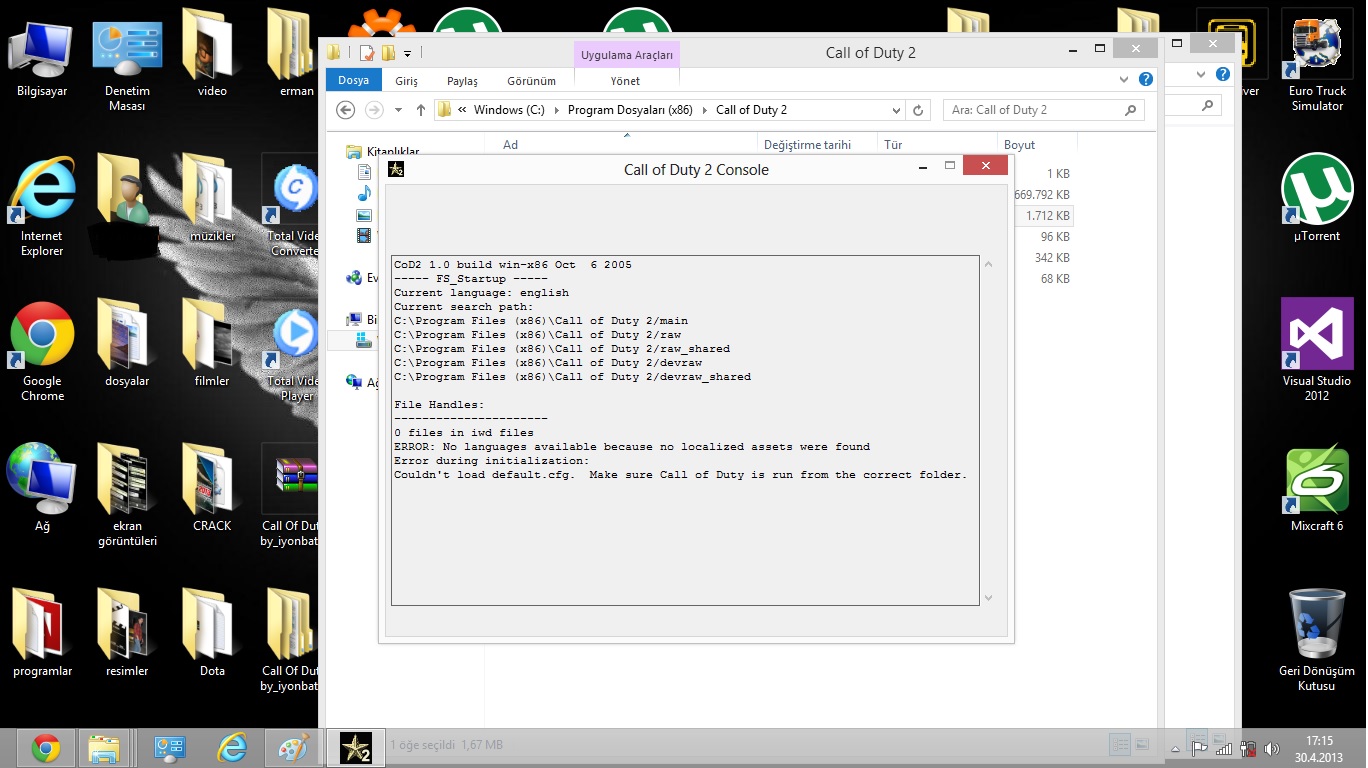Expand the ribbon using the chevron
1368x768 pixels.
click(1126, 80)
